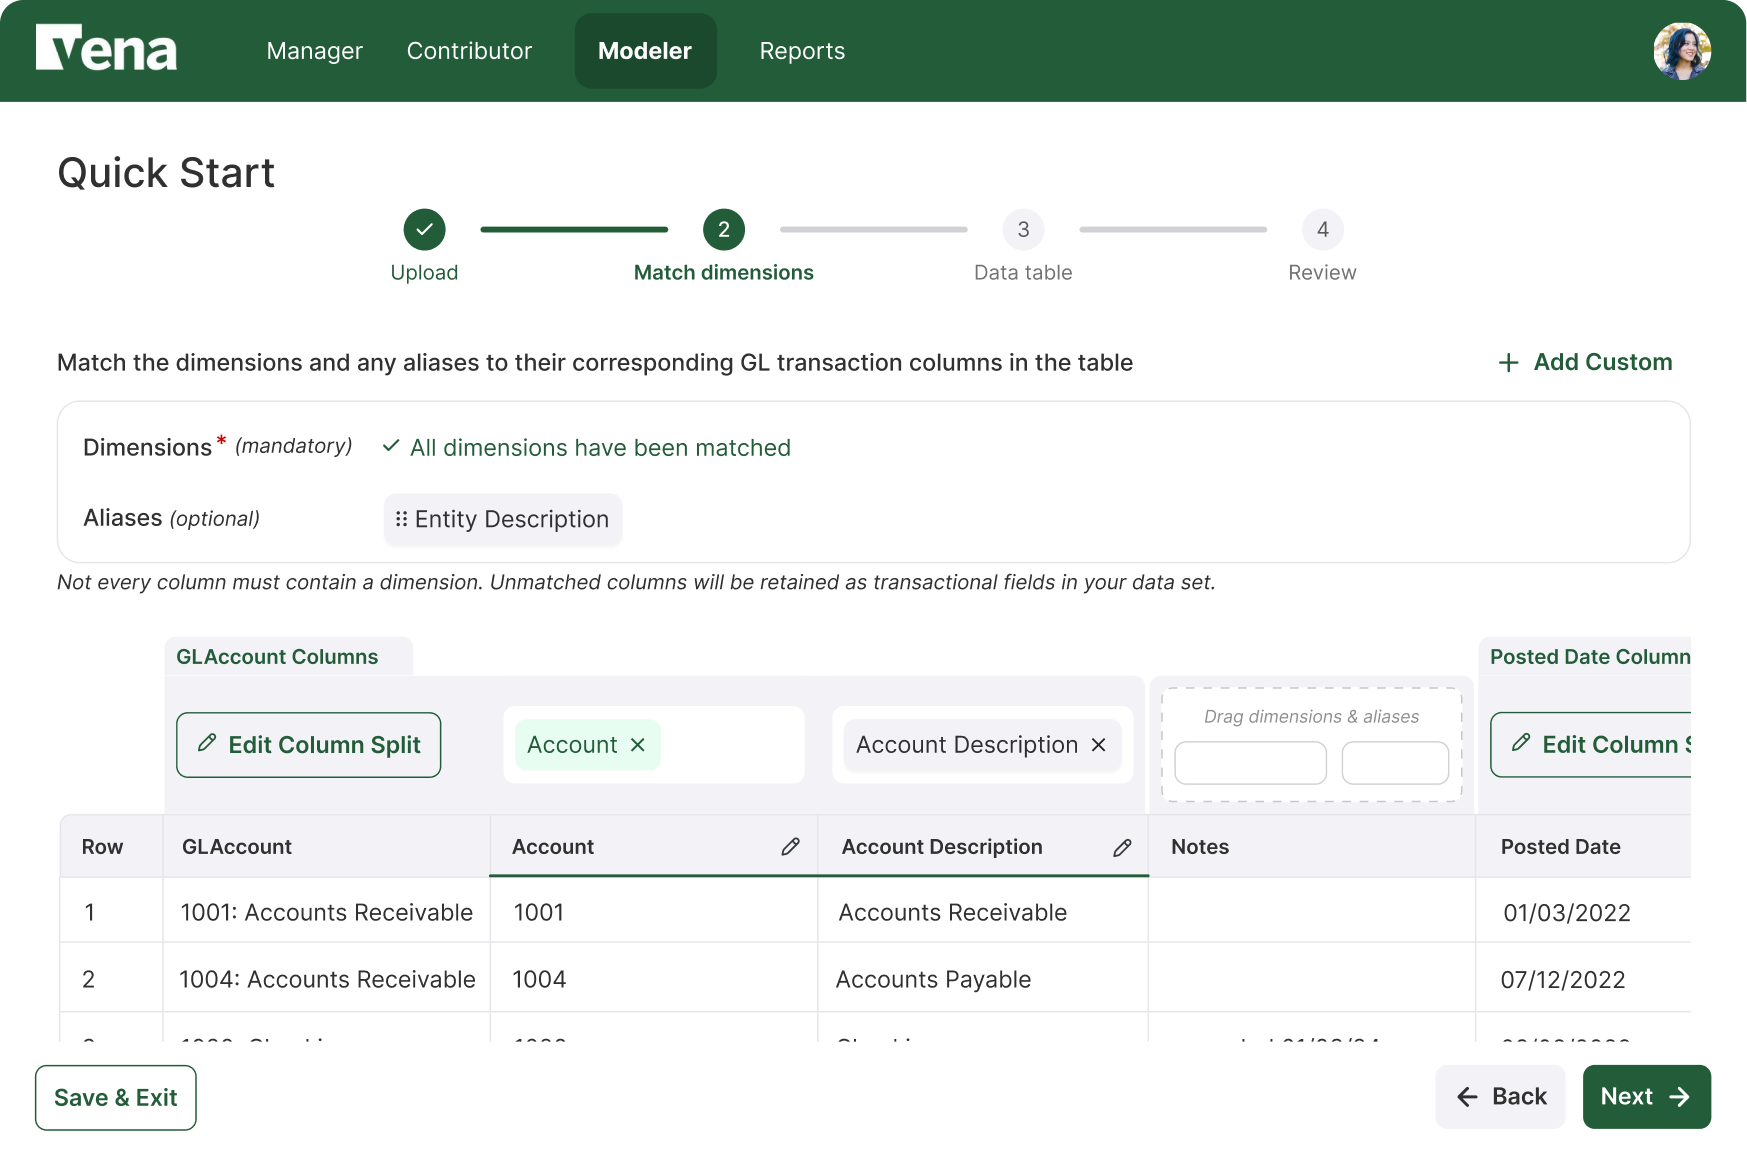Go to step 3 Data table circle

pyautogui.click(x=1023, y=230)
